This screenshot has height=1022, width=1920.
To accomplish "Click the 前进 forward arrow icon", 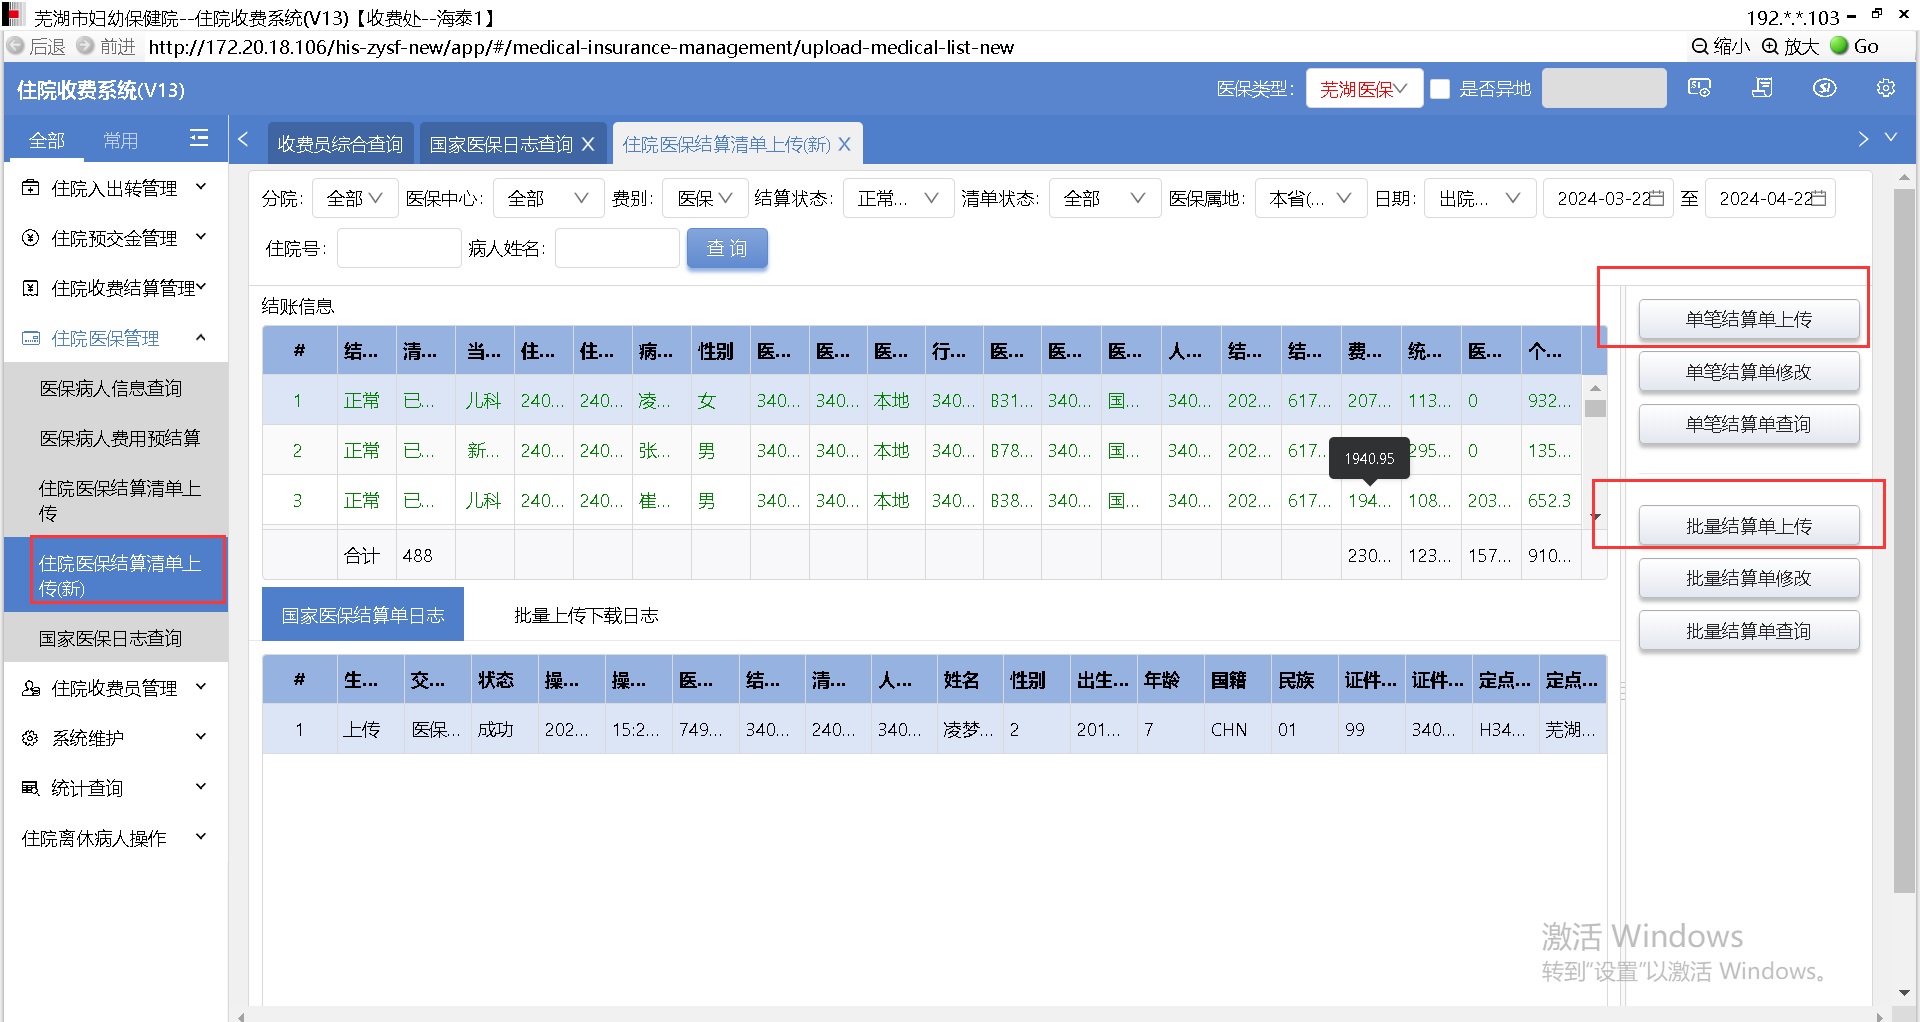I will 86,46.
